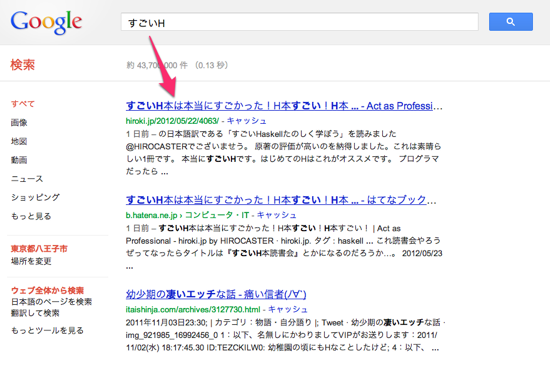Switch to 動画 search results
This screenshot has height=365, width=550.
coord(19,160)
